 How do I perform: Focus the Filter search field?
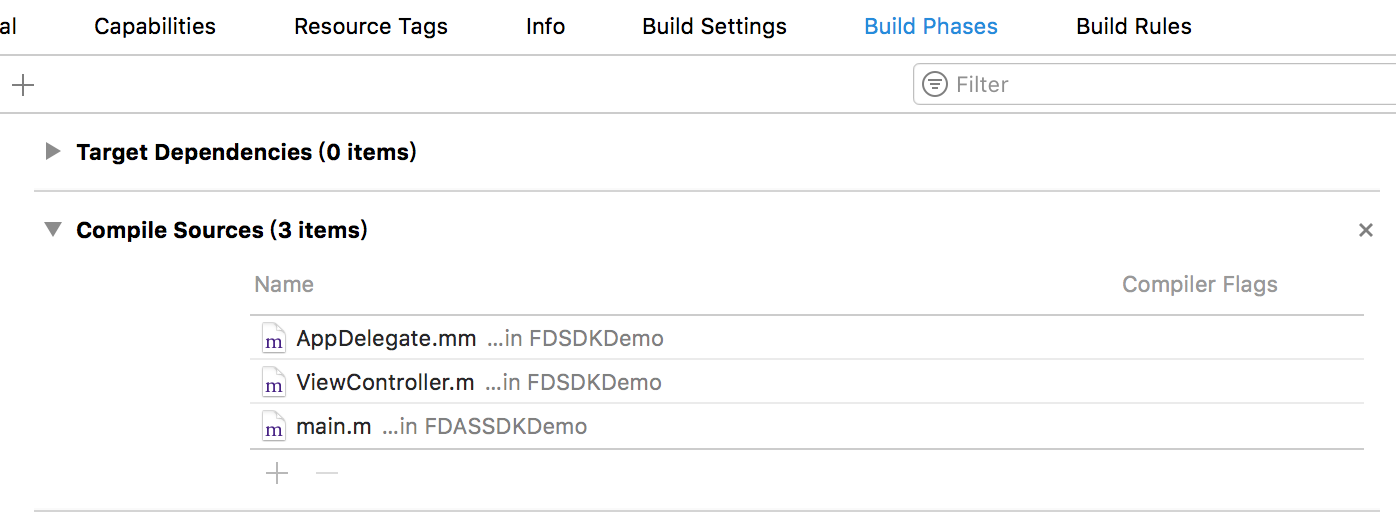pyautogui.click(x=1155, y=84)
